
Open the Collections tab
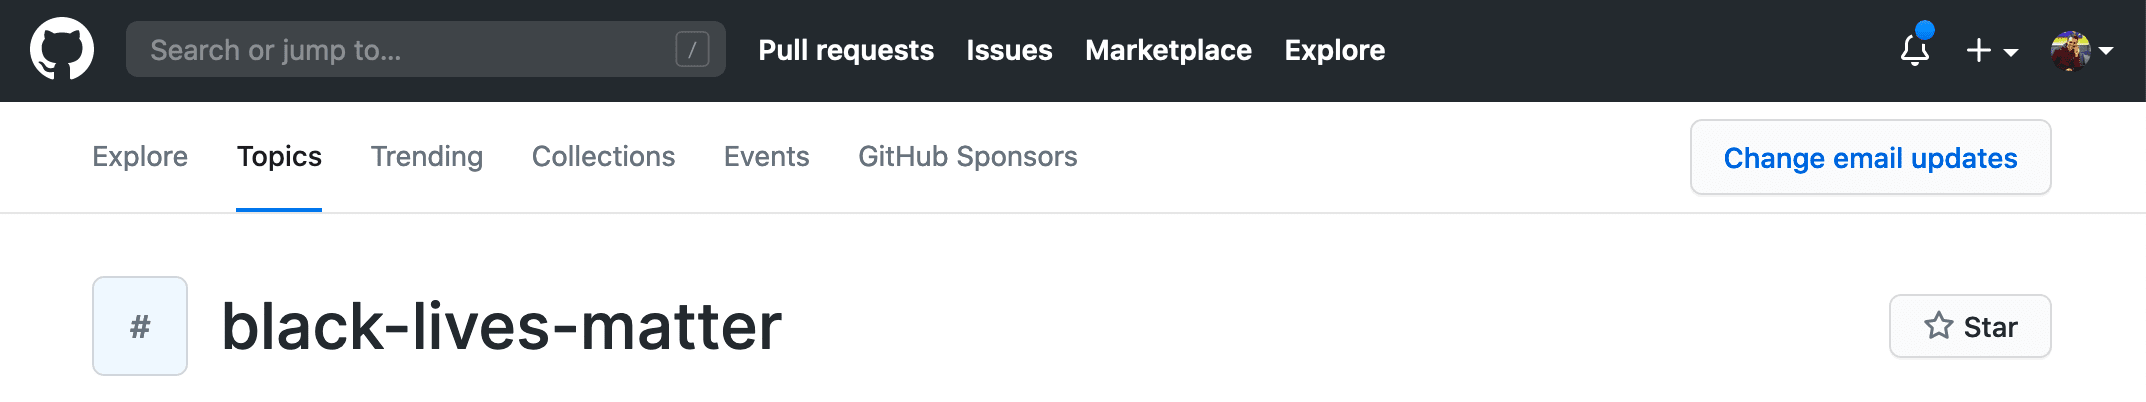coord(603,156)
